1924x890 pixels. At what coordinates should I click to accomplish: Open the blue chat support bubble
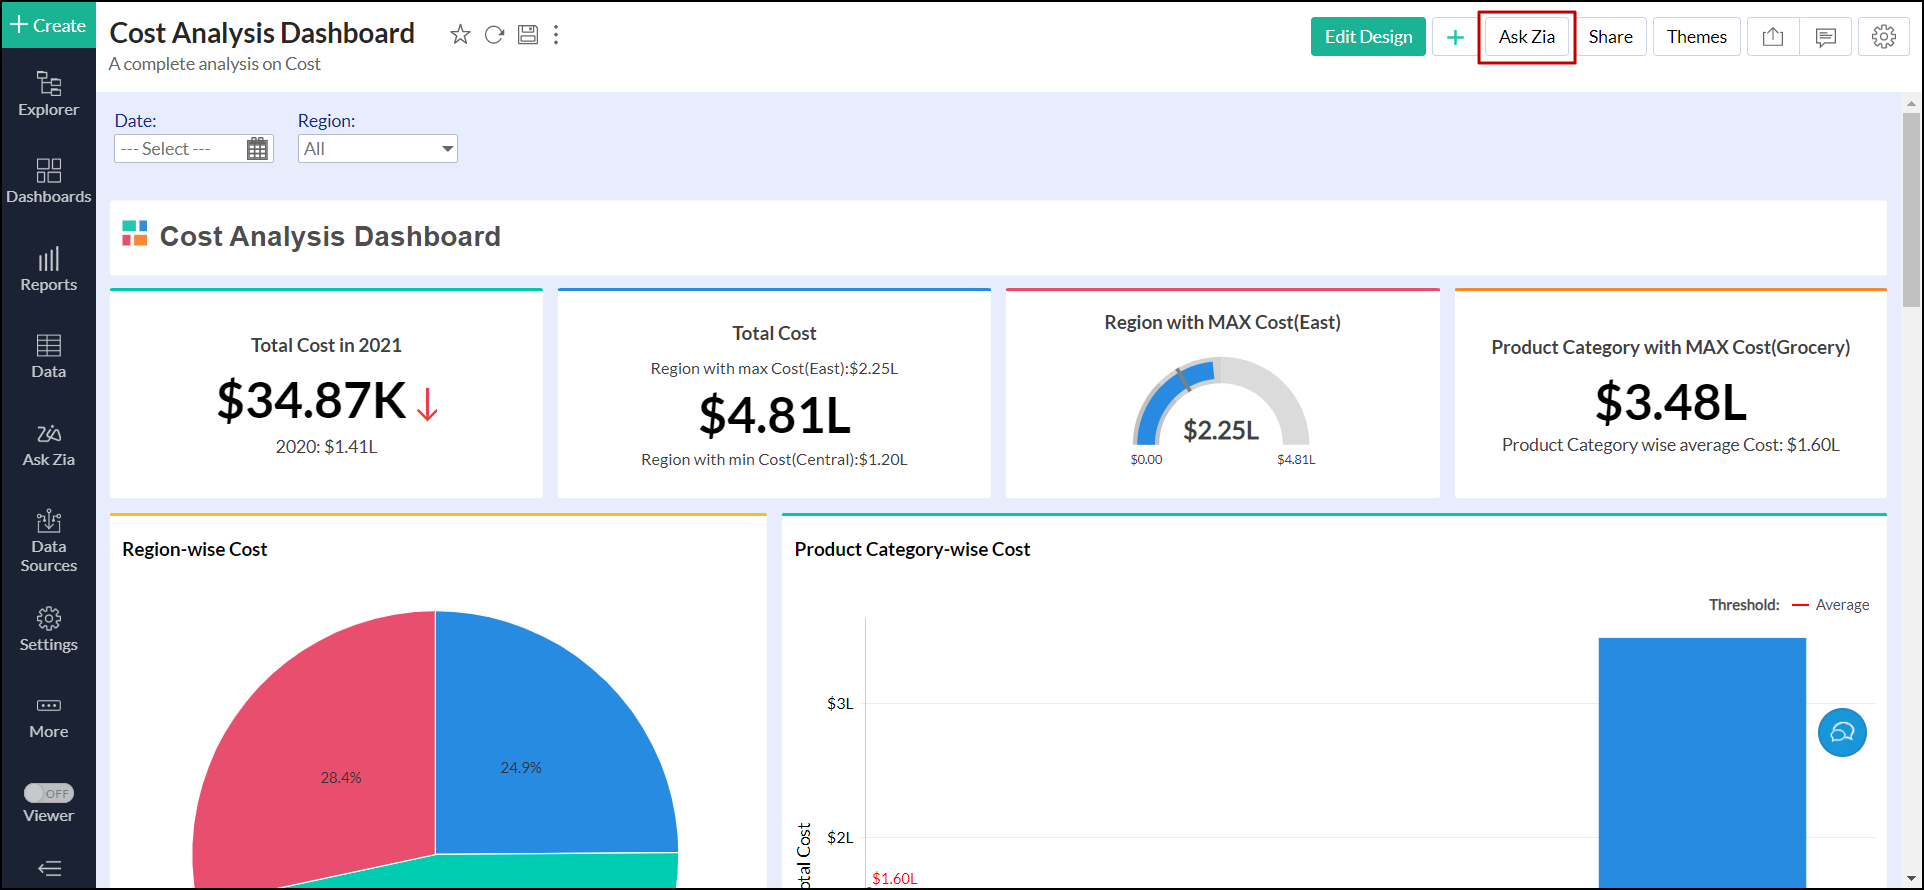click(x=1842, y=733)
